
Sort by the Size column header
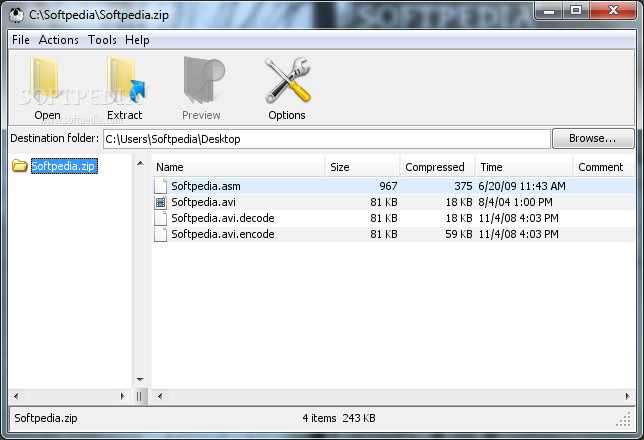tap(362, 167)
